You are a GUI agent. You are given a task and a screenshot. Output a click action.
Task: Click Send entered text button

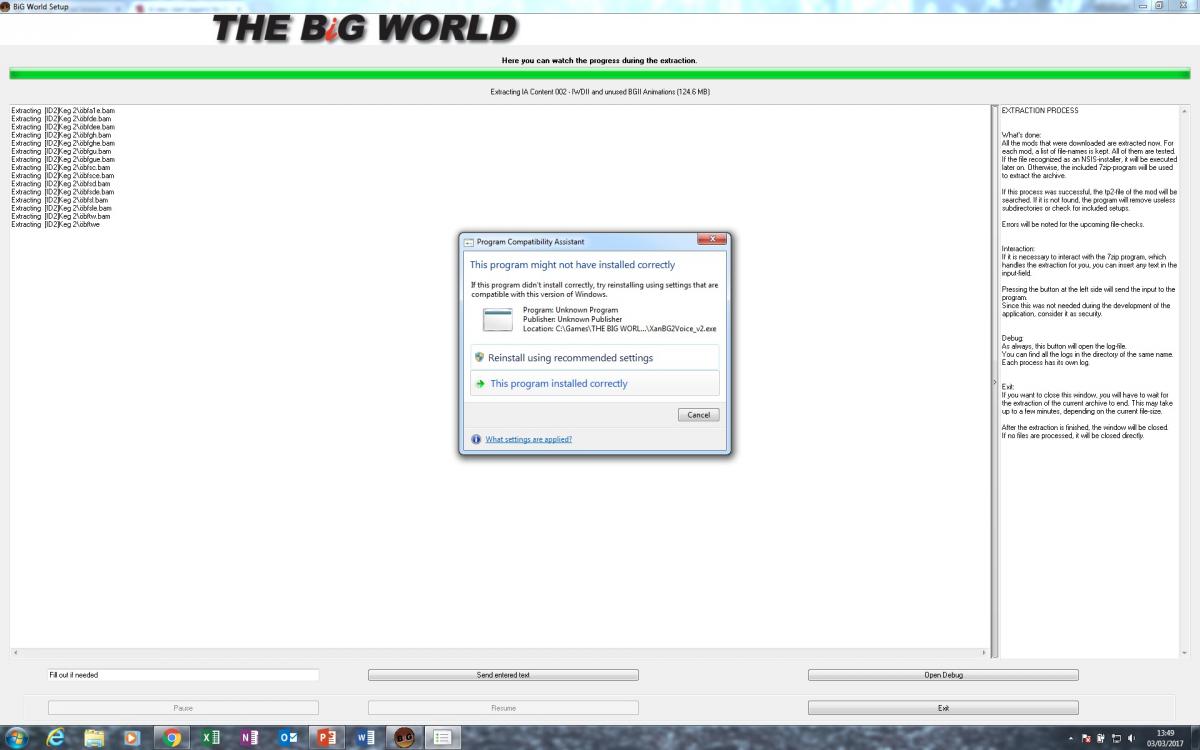click(503, 675)
